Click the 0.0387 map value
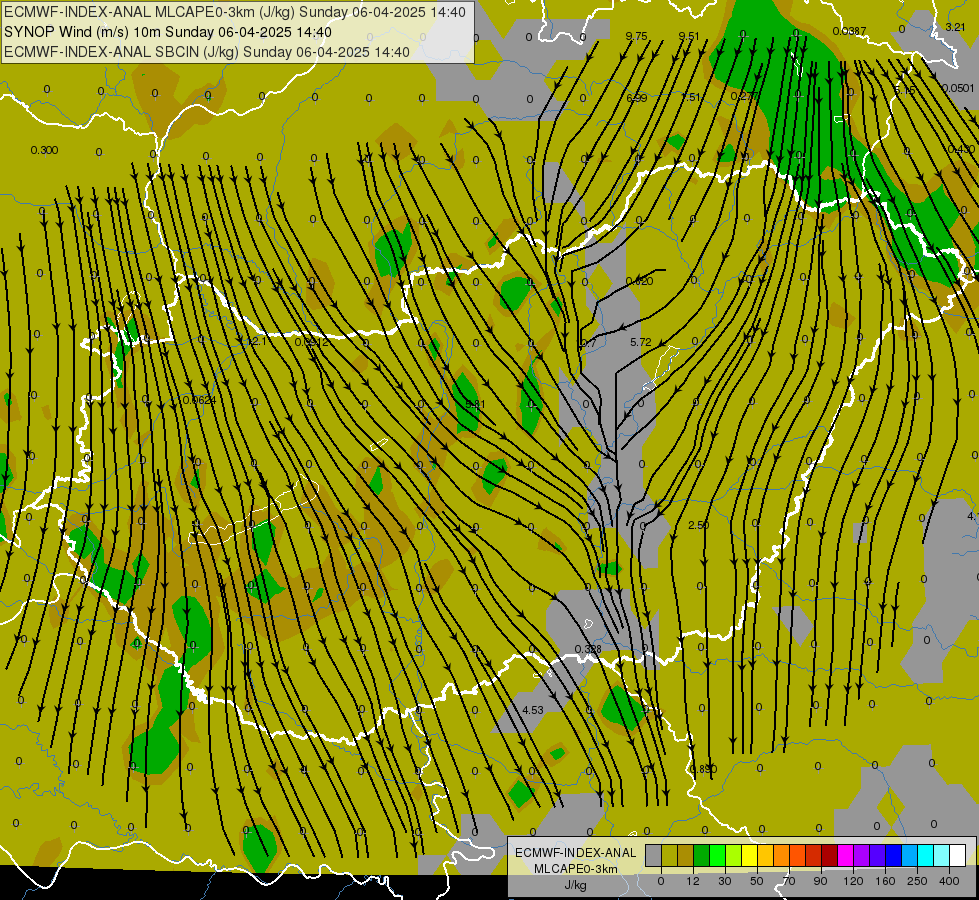Screen dimensions: 979x900 [x=849, y=31]
